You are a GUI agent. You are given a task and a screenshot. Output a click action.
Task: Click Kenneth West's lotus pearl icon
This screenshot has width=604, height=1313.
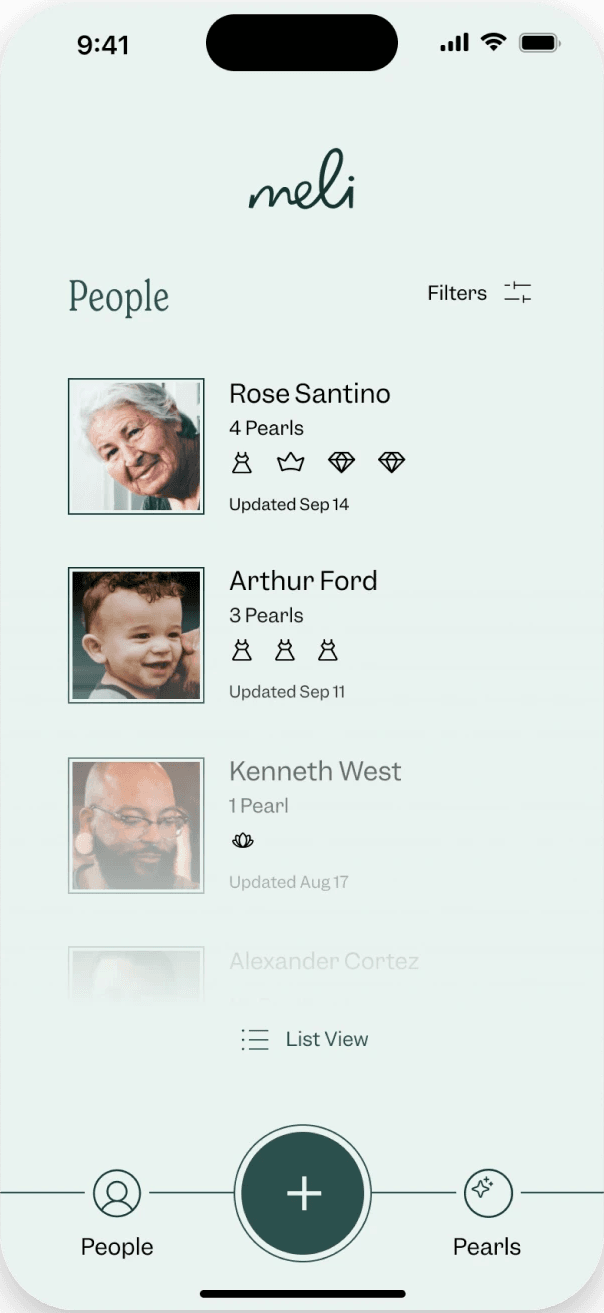point(242,841)
